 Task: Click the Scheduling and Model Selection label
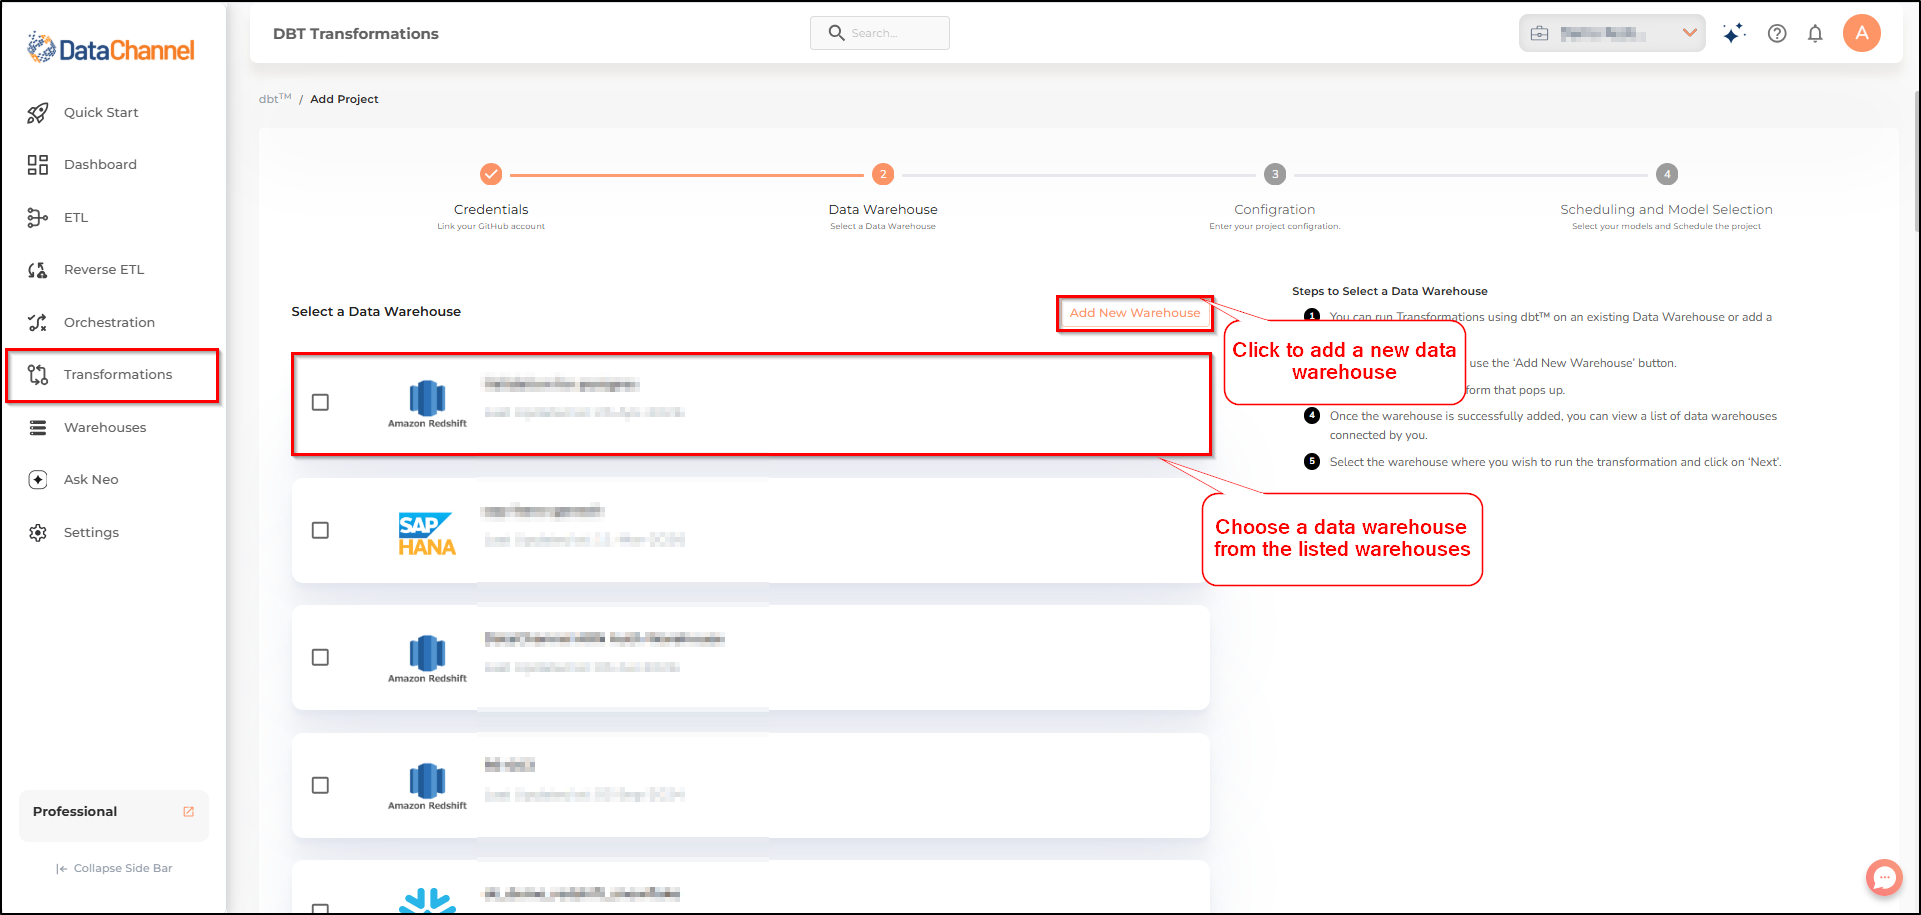tap(1666, 210)
